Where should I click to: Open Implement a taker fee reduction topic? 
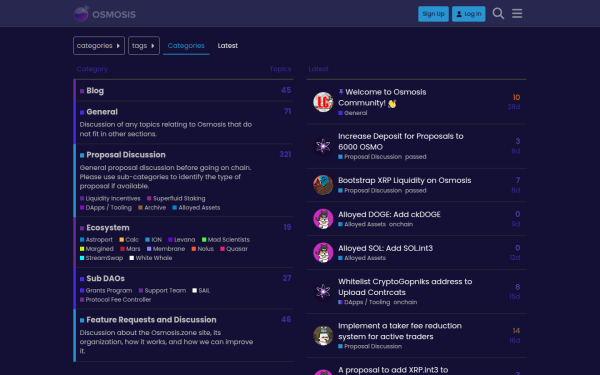[x=399, y=331]
